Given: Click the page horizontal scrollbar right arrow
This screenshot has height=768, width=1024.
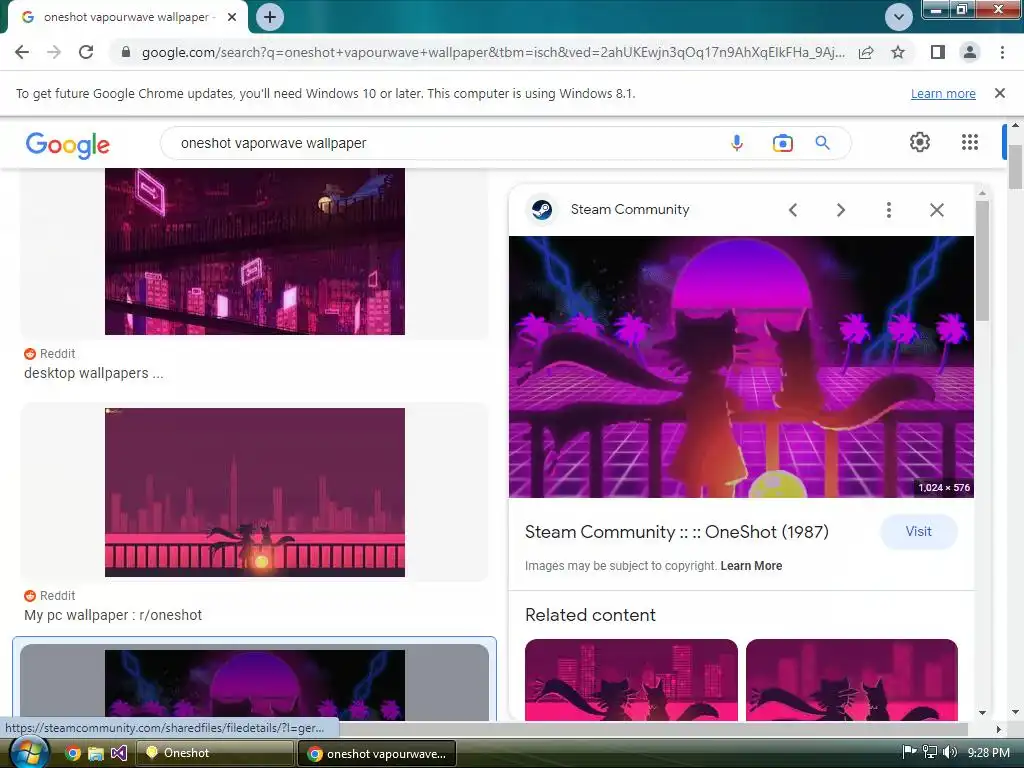Looking at the screenshot, I should click(998, 729).
